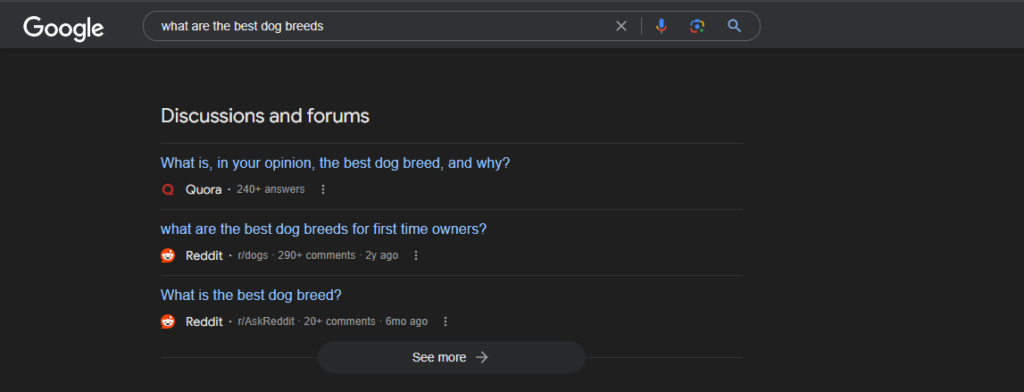The height and width of the screenshot is (392, 1024).
Task: Open three-dot menu for r/dogs result
Action: pos(416,255)
